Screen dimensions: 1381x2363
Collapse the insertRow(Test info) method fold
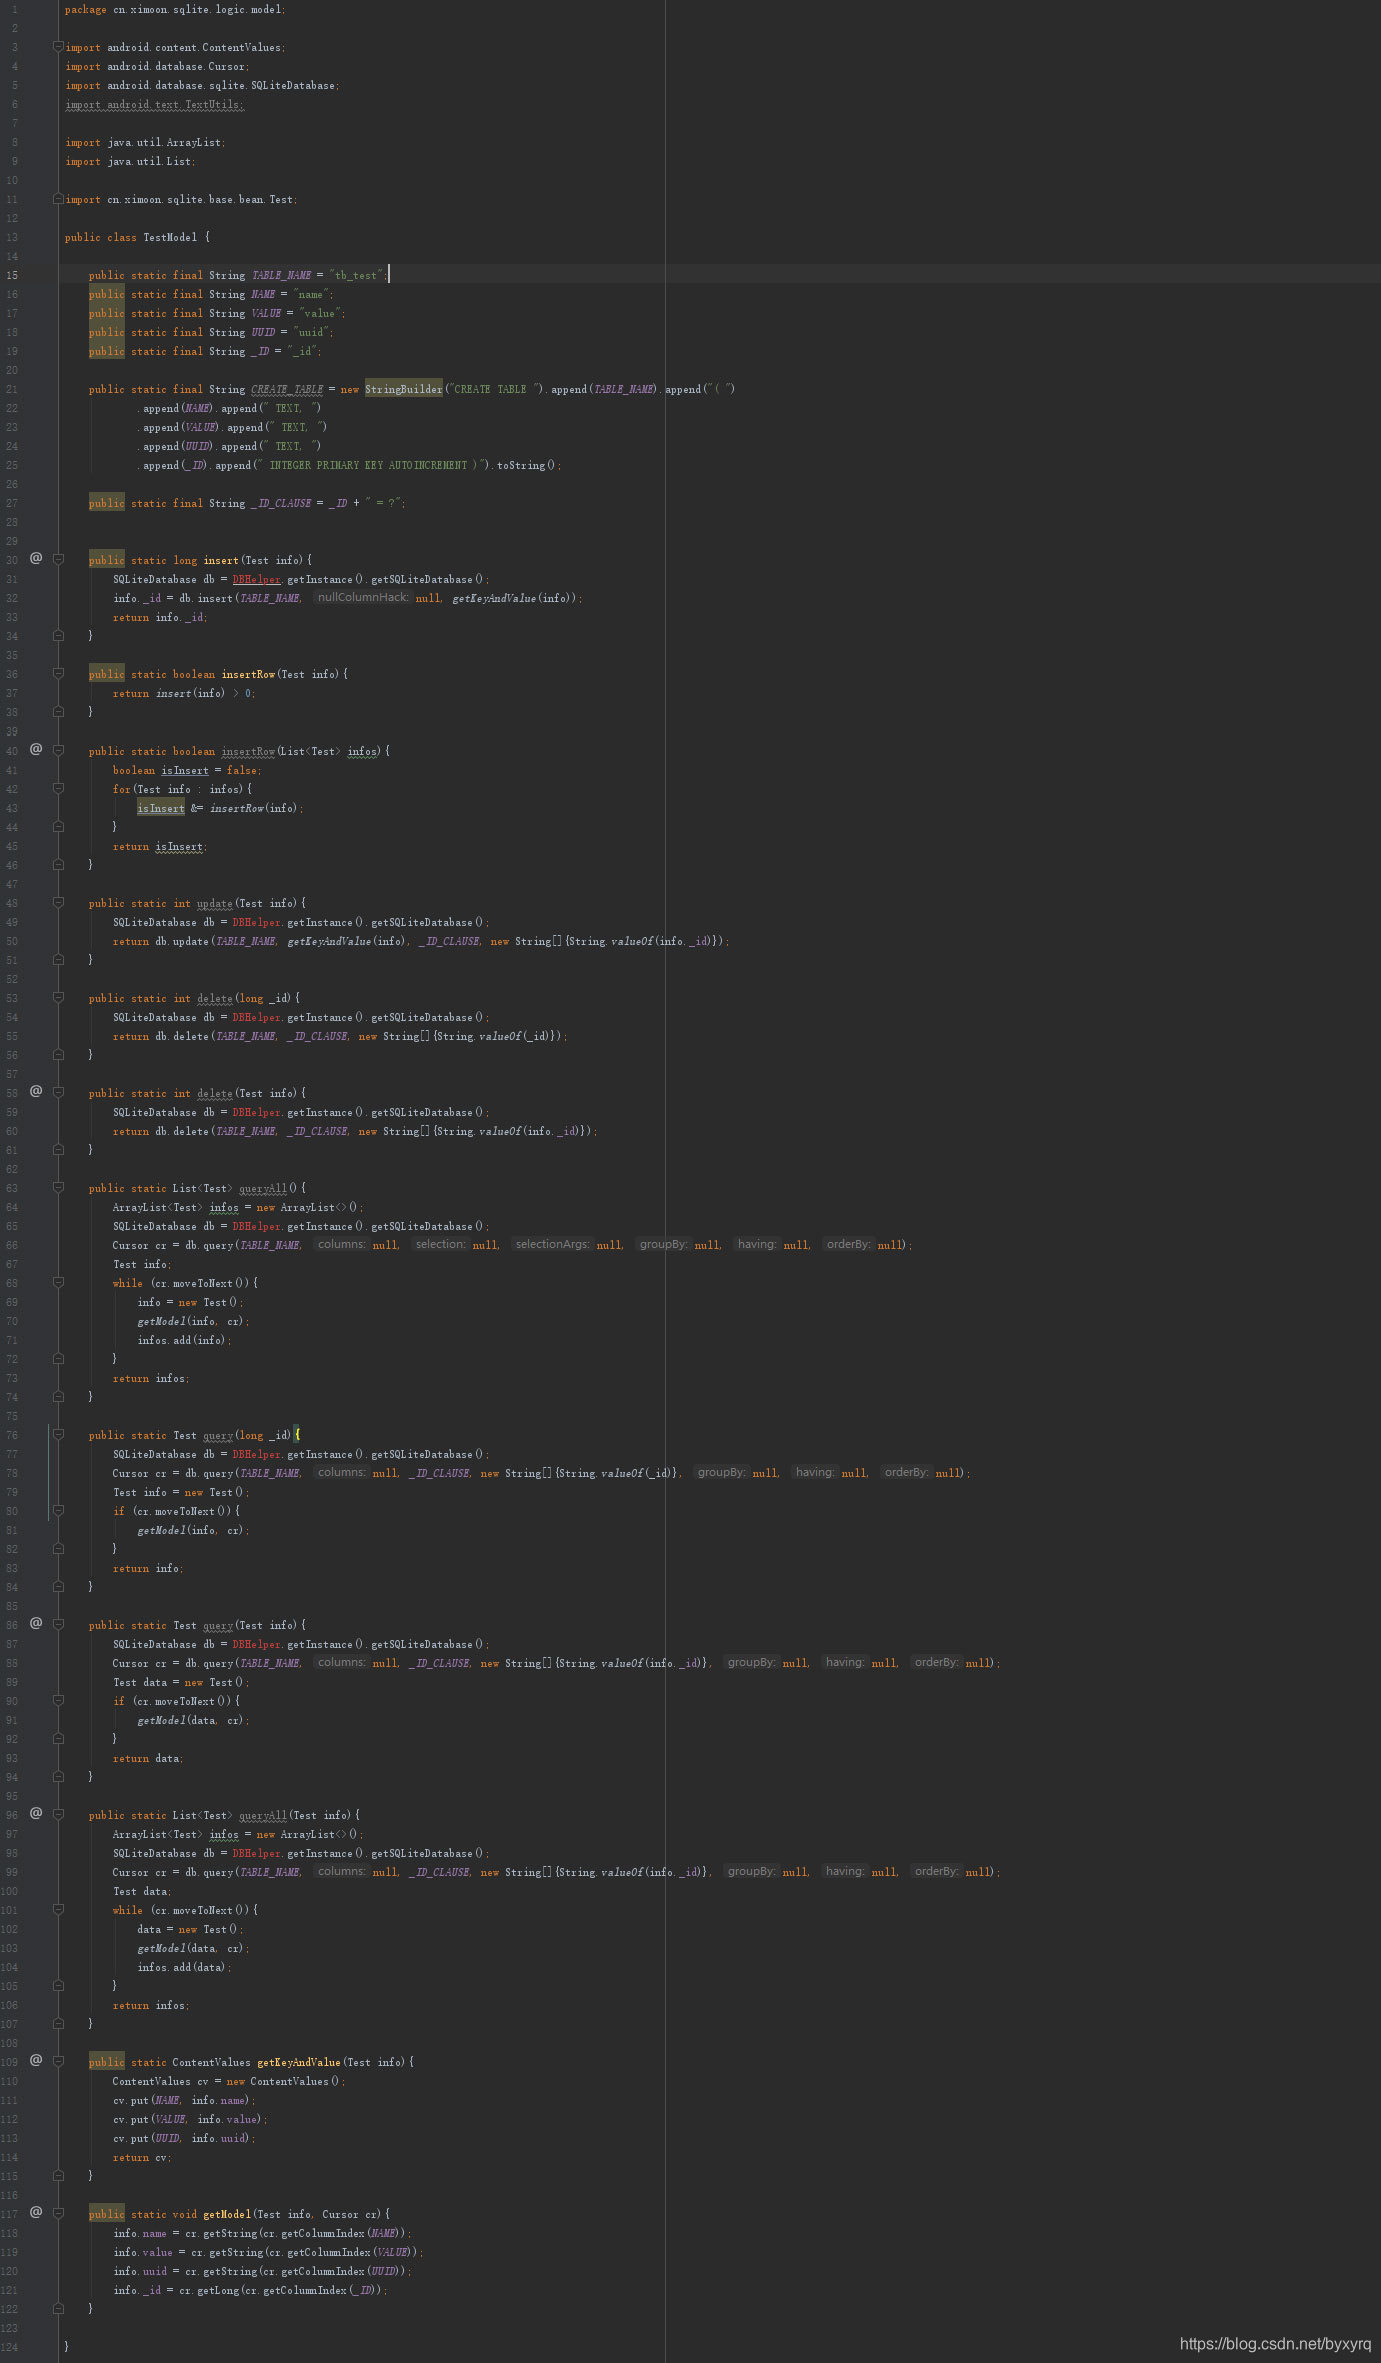click(x=58, y=674)
